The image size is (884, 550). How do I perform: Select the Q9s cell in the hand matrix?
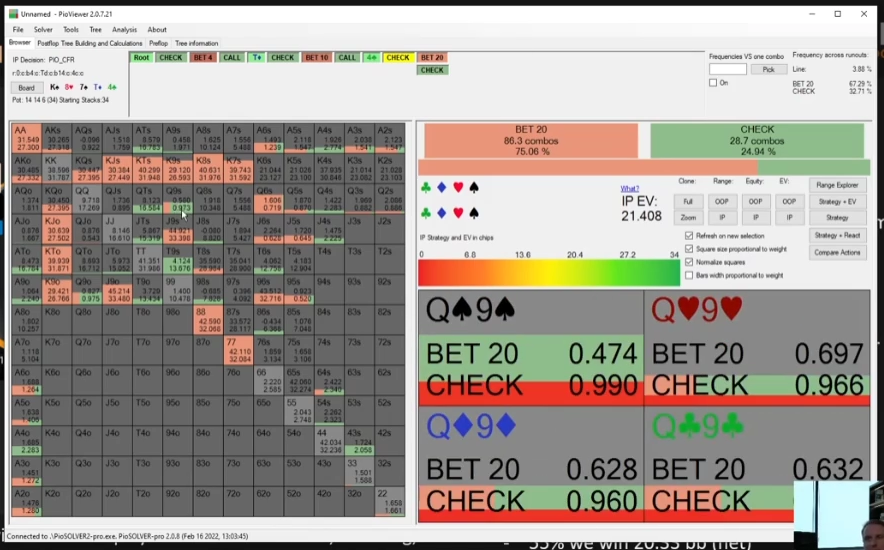click(x=178, y=199)
